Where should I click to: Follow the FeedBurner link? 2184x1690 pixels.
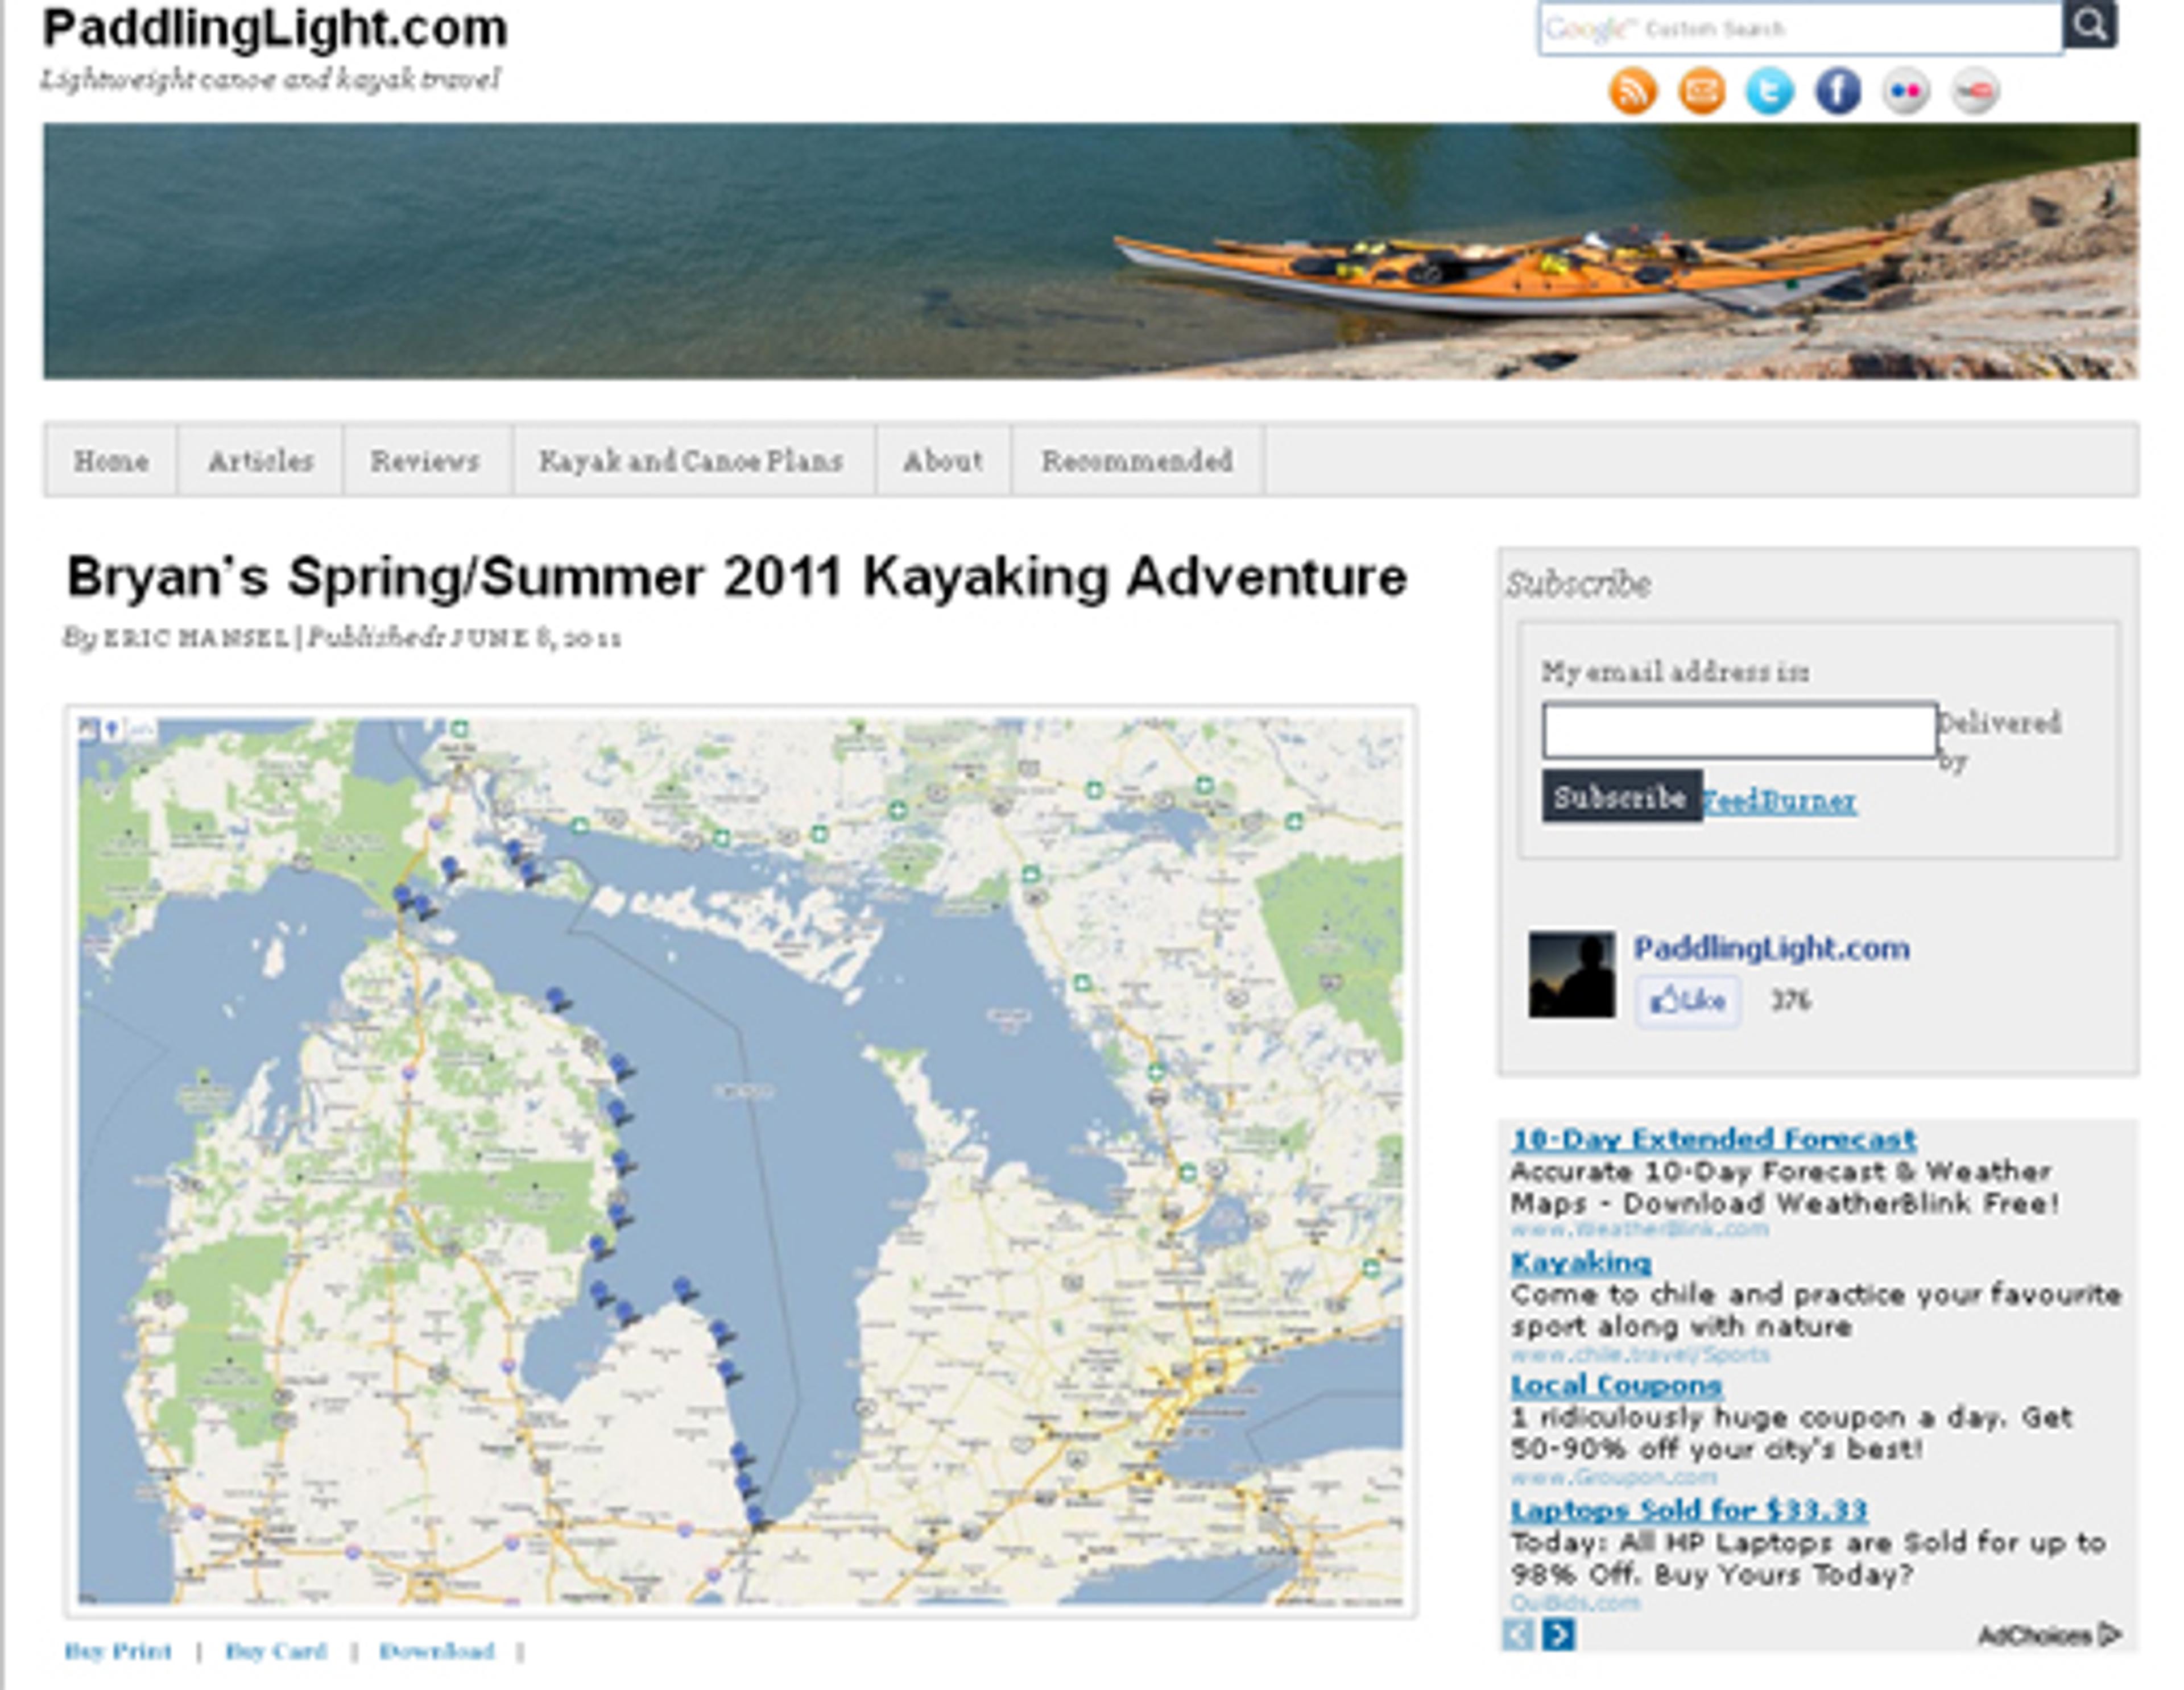(1780, 801)
